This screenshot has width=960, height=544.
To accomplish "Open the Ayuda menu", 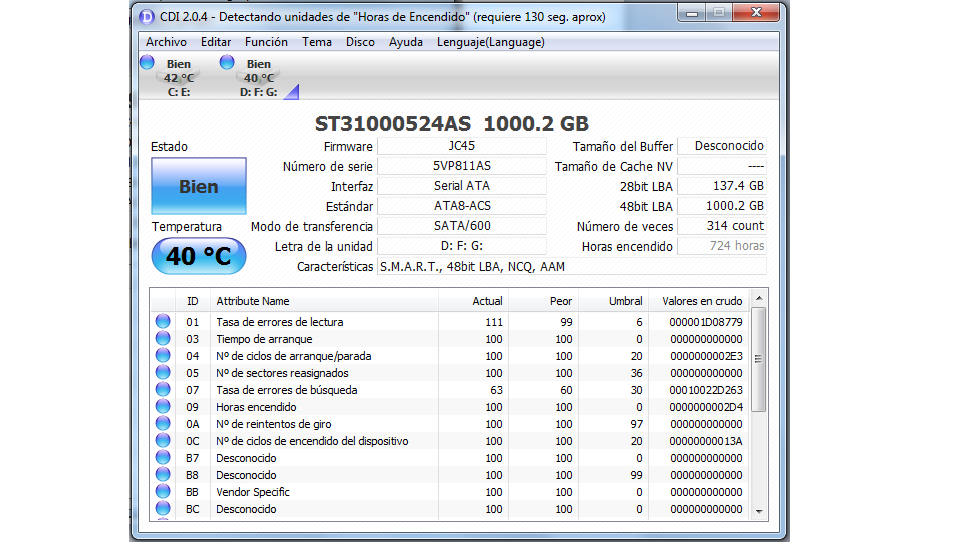I will pyautogui.click(x=405, y=42).
